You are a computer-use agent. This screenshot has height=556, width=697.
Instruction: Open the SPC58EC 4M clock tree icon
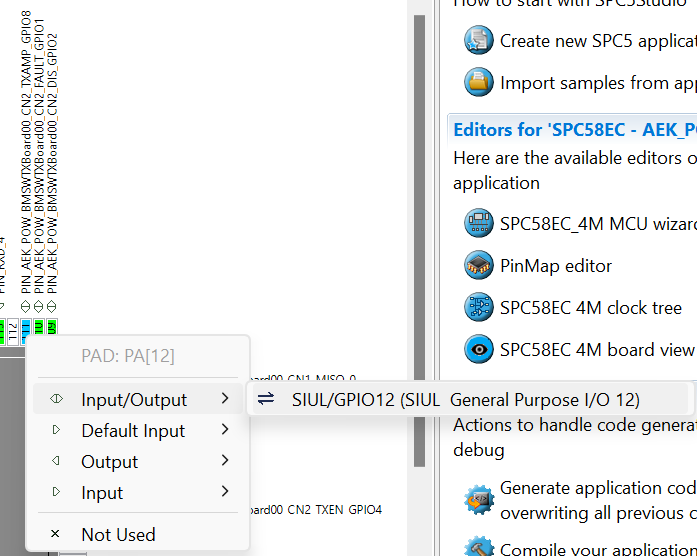(478, 307)
